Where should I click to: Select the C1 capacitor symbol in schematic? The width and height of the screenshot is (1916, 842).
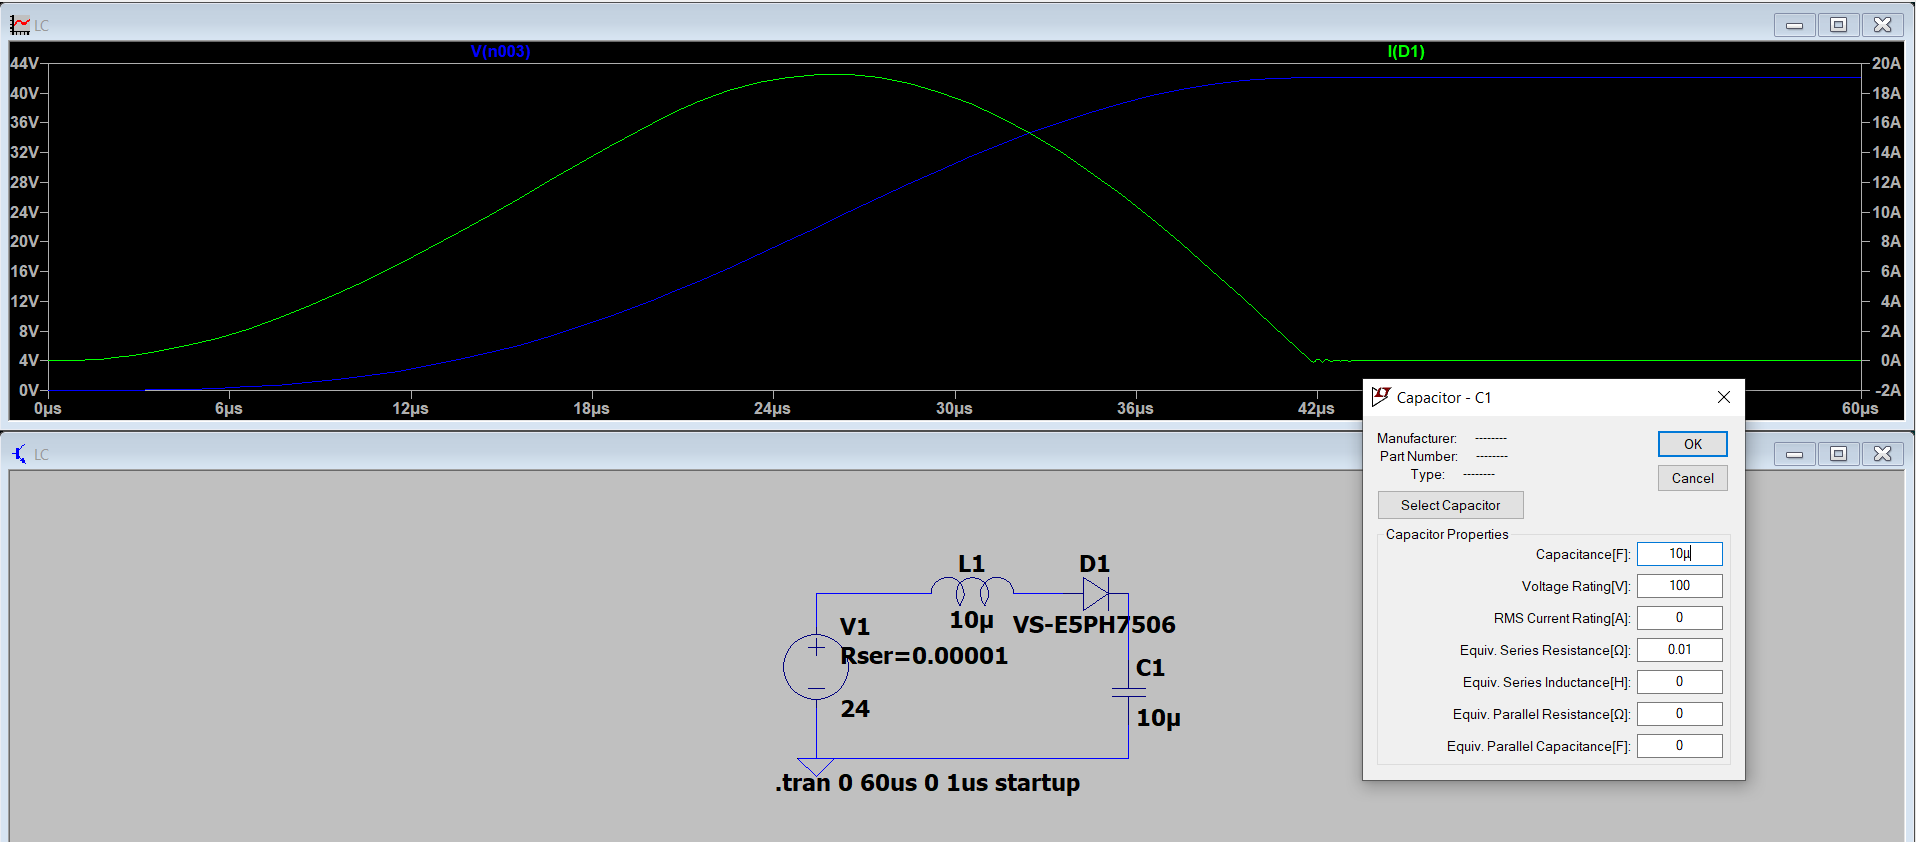[x=1129, y=692]
